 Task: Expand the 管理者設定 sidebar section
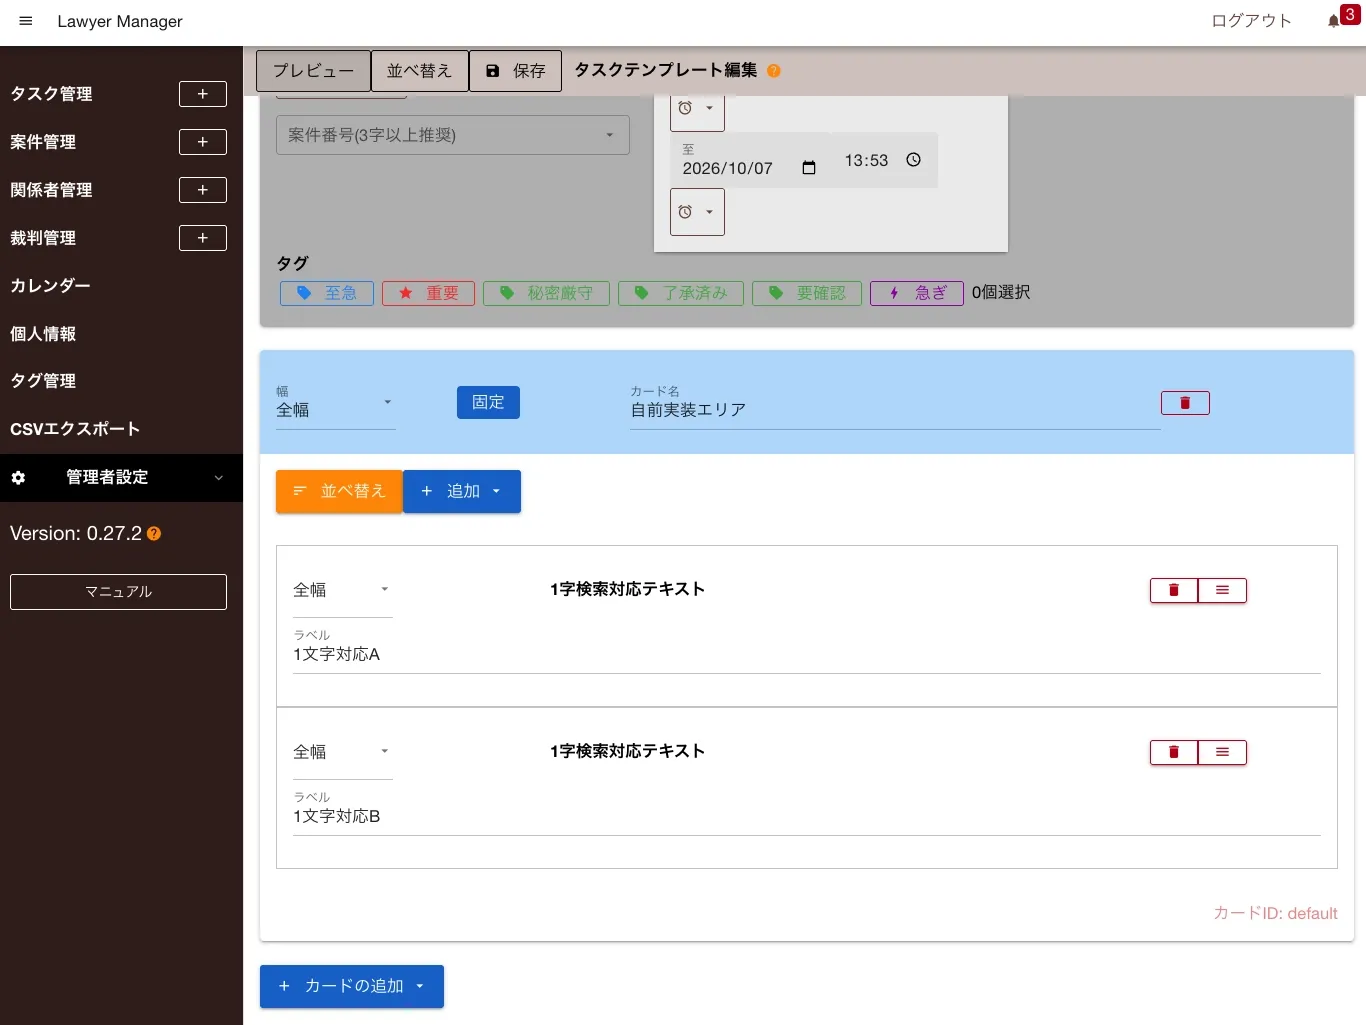click(121, 478)
